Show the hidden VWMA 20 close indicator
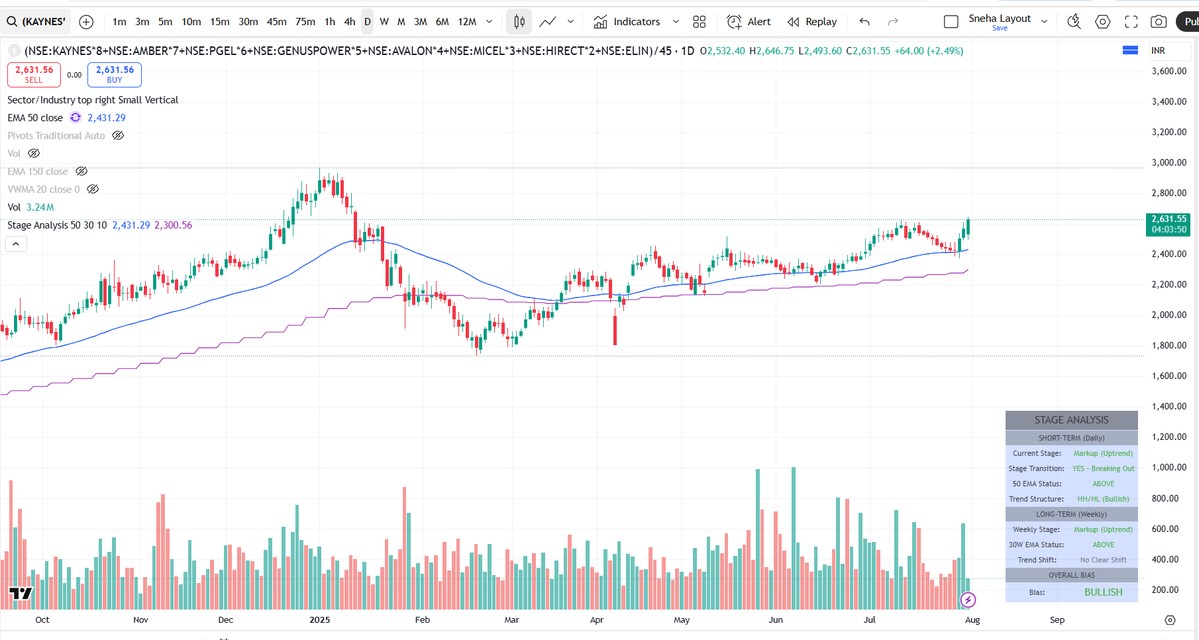The height and width of the screenshot is (640, 1199). tap(93, 189)
